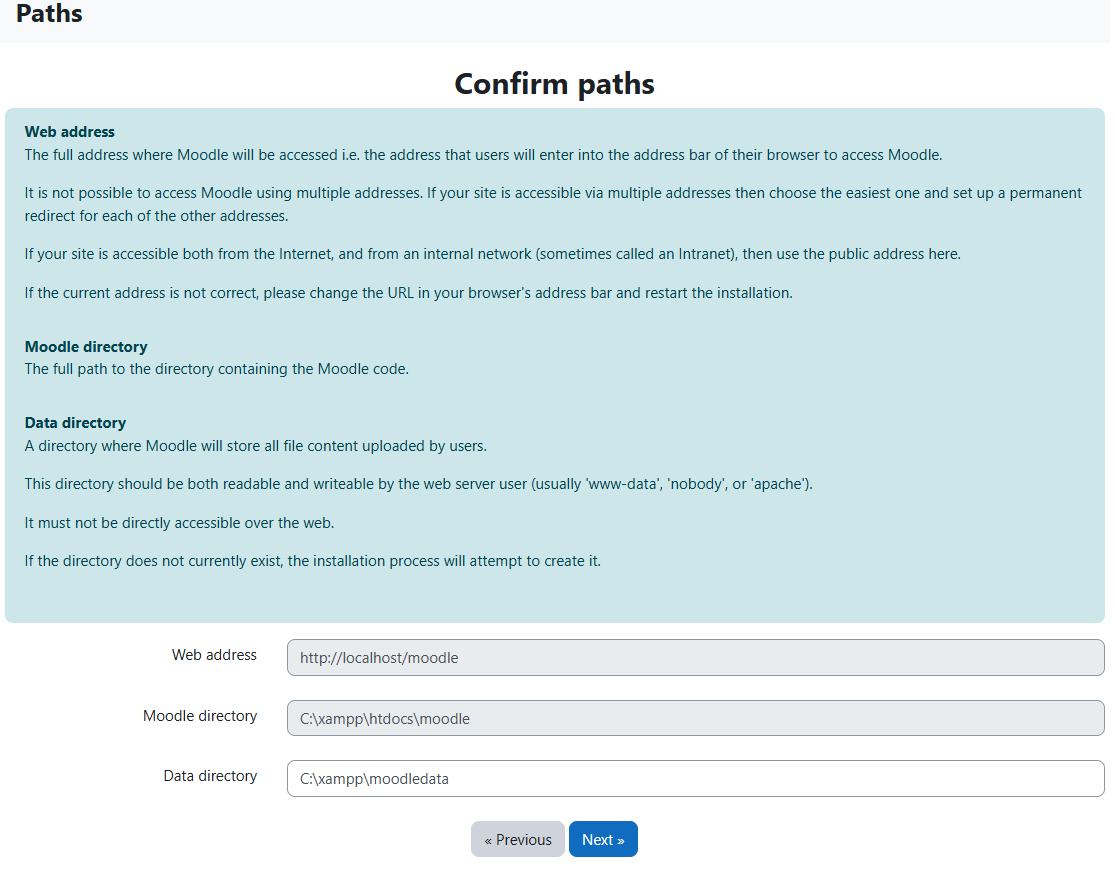The width and height of the screenshot is (1115, 869).
Task: Click the text about Moodle storing uploaded files
Action: pos(256,446)
